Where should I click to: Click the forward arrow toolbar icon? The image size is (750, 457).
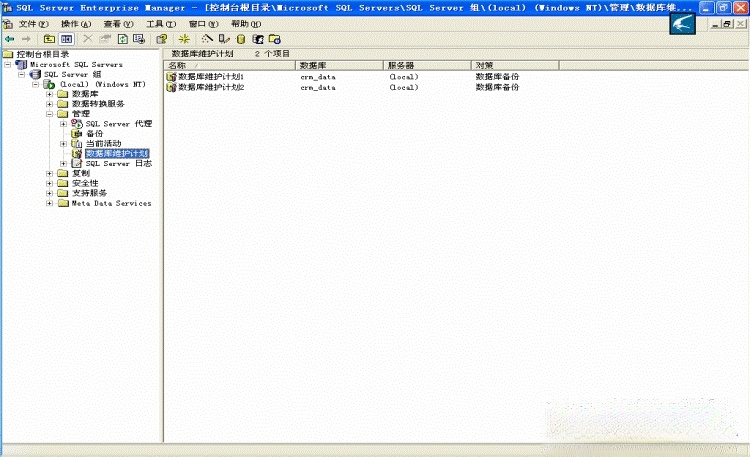point(26,39)
